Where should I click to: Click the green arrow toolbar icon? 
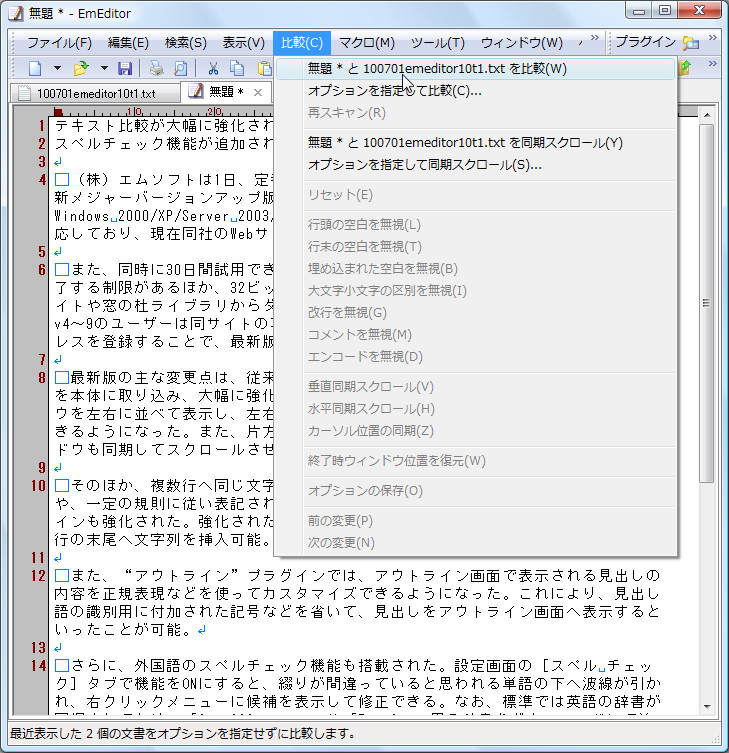point(686,67)
